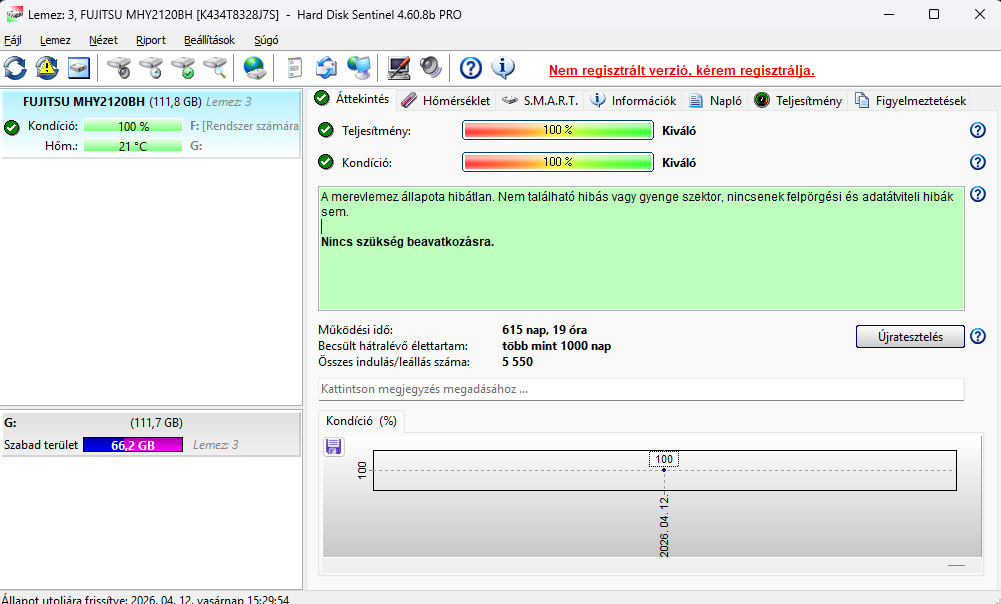
Task: Click the Teljesítmény 100 % gradient bar
Action: pos(558,130)
